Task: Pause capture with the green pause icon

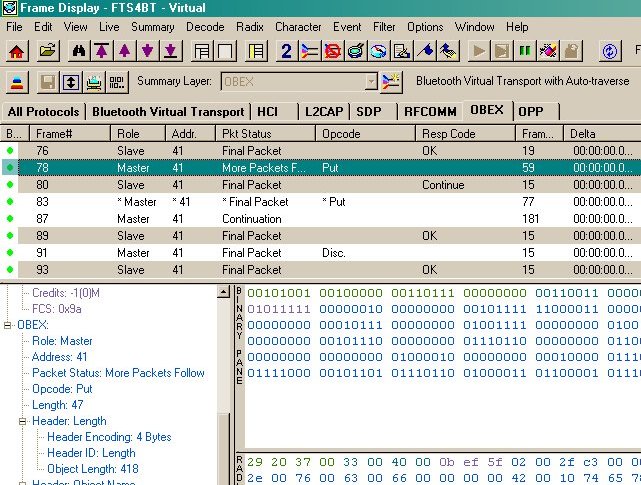Action: click(525, 51)
